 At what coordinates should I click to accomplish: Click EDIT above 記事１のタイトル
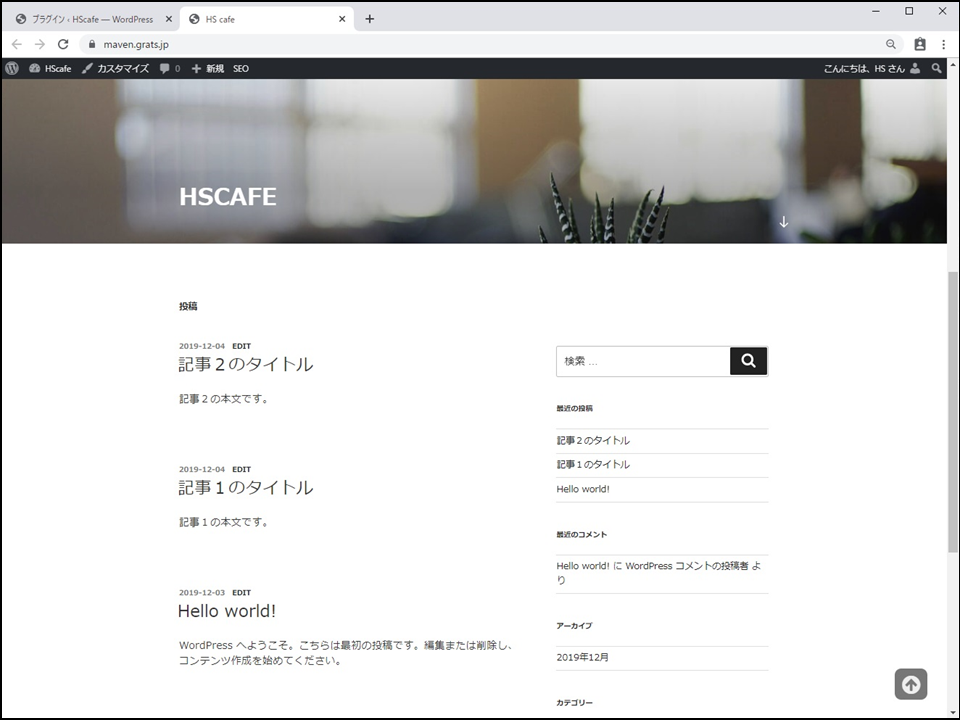click(x=241, y=469)
